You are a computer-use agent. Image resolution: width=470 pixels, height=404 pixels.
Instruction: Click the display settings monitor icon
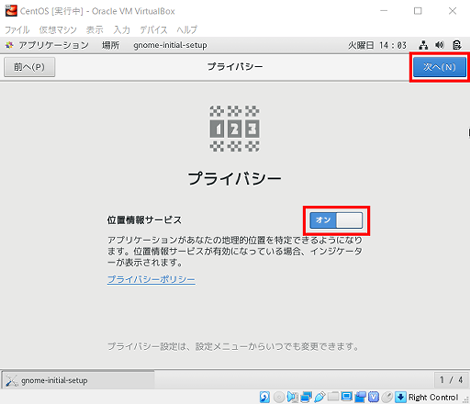(x=347, y=396)
